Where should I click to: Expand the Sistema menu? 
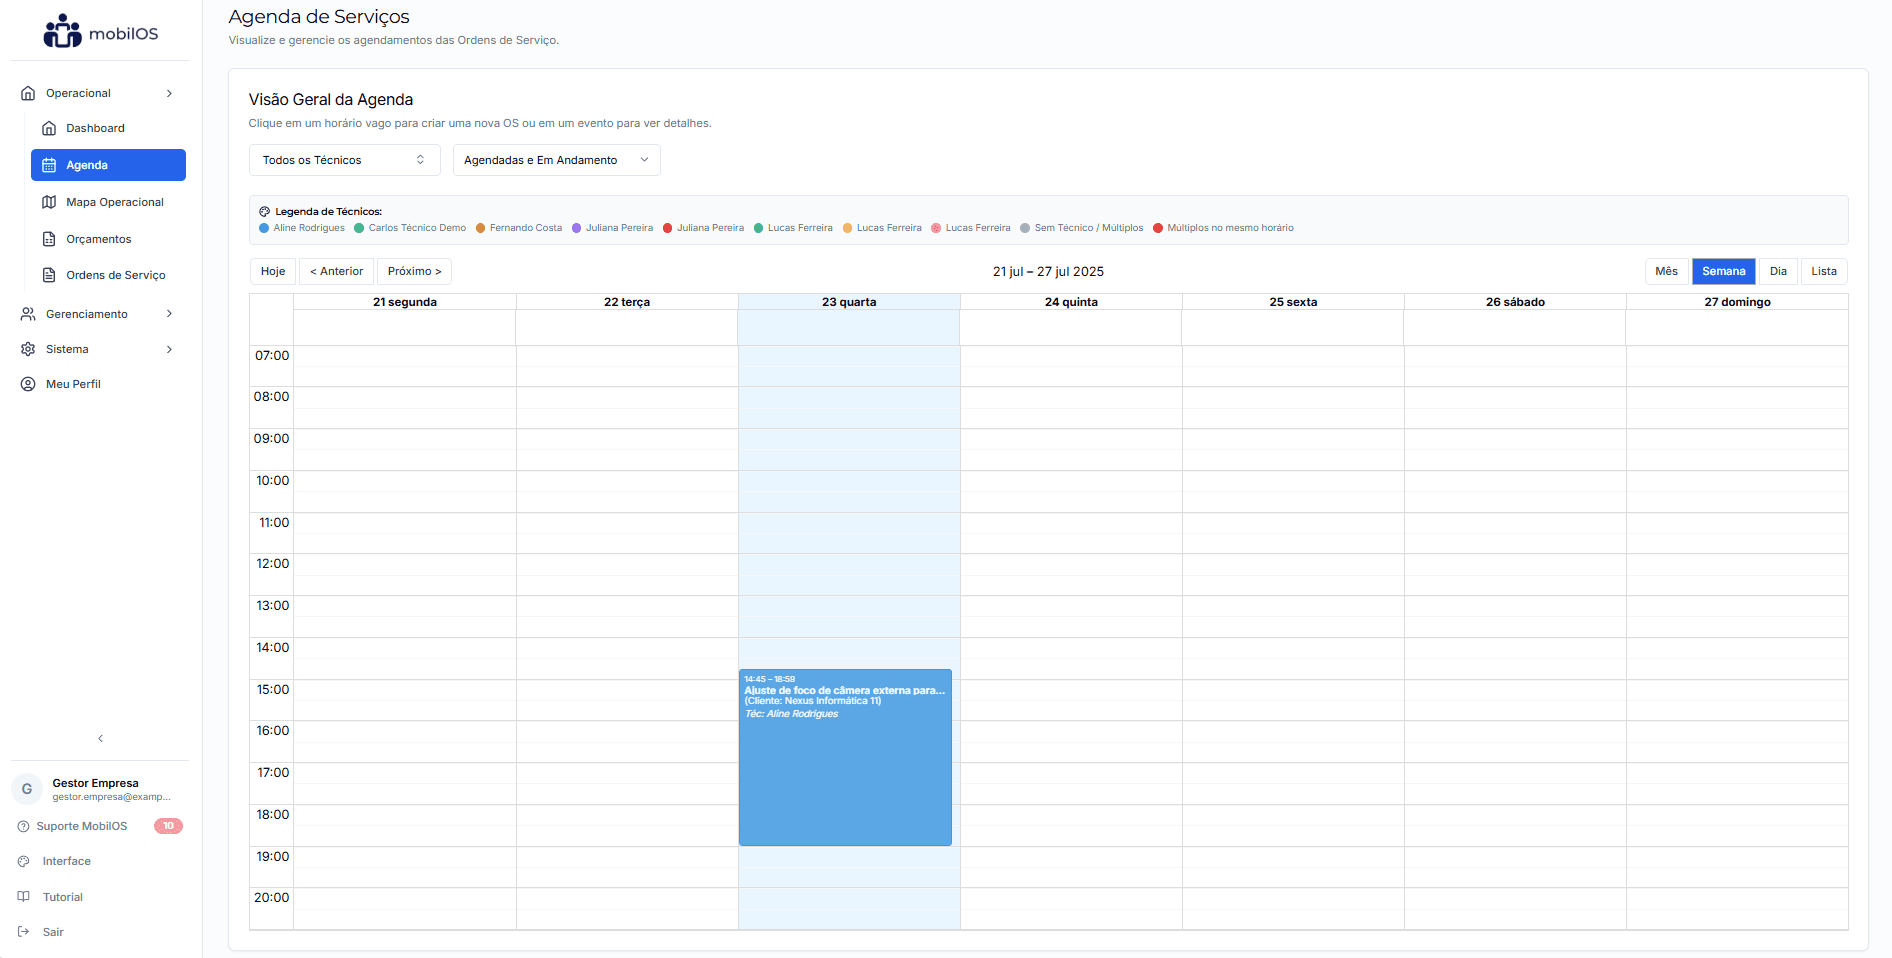pos(67,349)
